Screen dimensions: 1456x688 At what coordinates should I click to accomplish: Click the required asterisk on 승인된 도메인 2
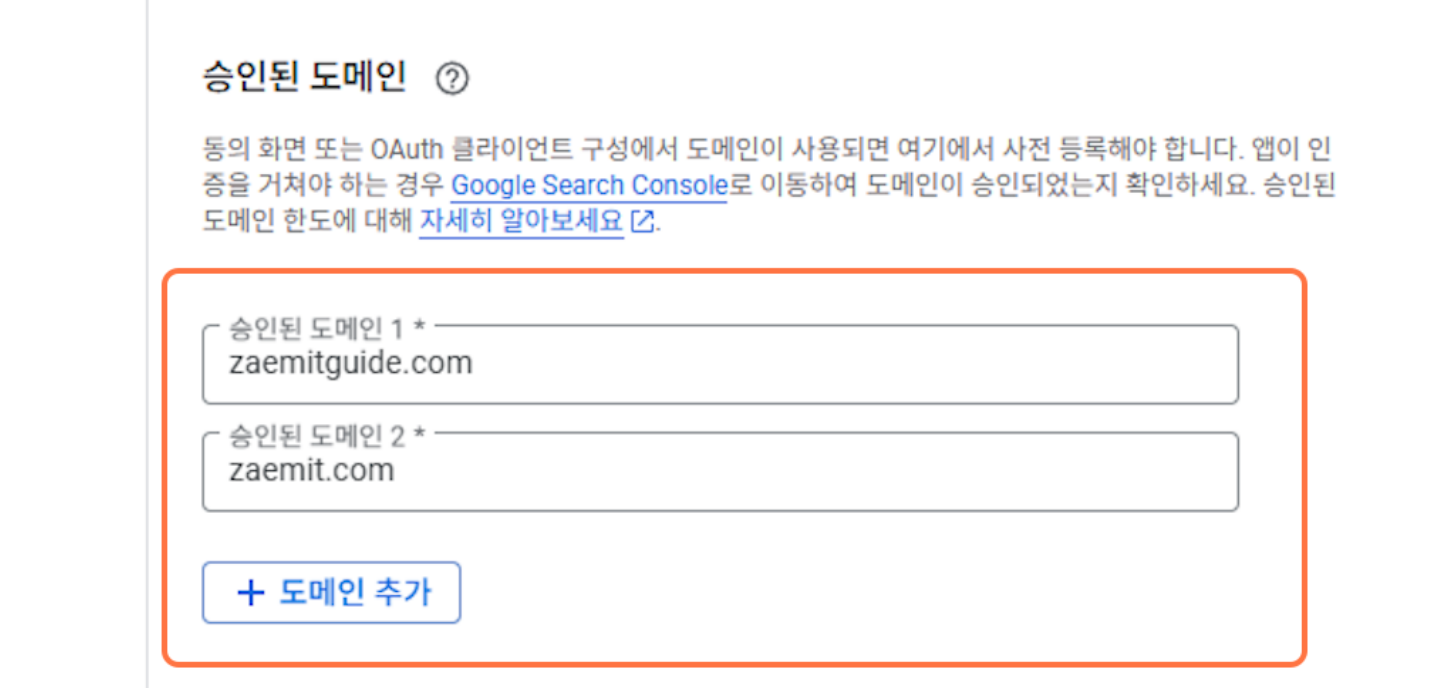(420, 435)
